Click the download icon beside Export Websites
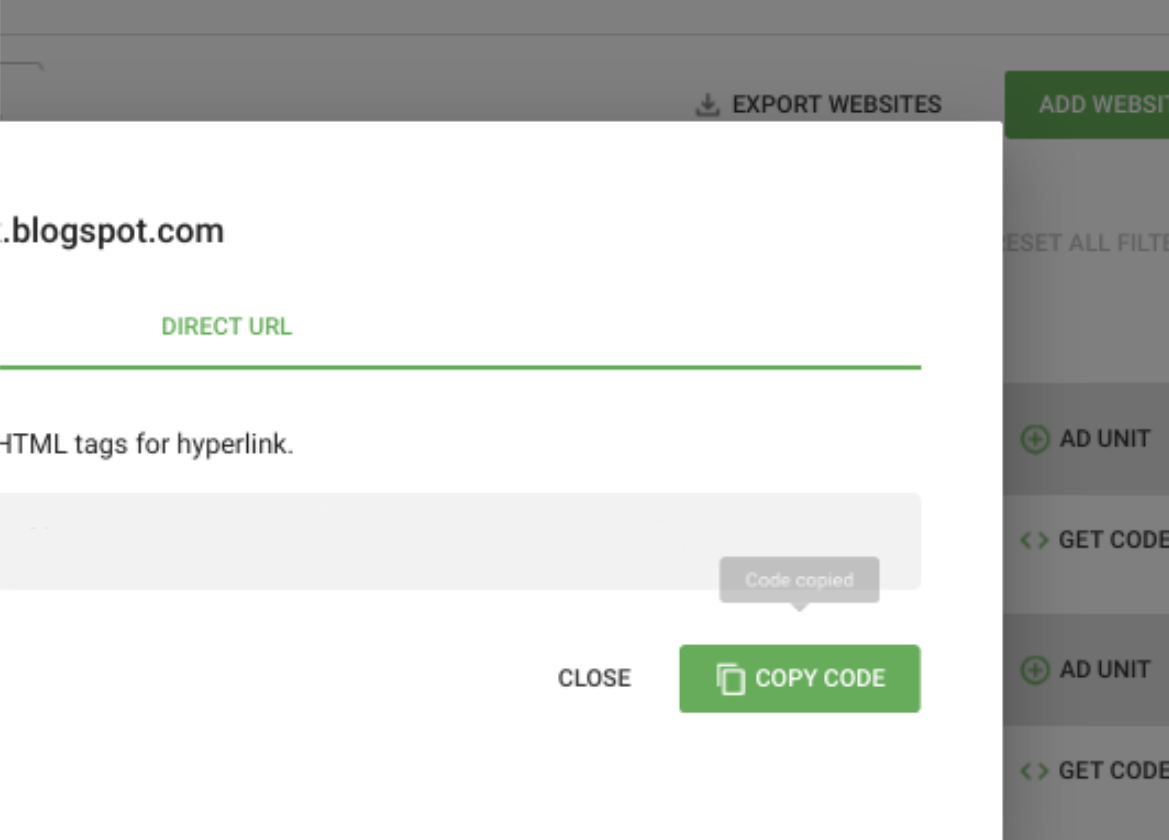This screenshot has width=1169, height=840. [707, 104]
